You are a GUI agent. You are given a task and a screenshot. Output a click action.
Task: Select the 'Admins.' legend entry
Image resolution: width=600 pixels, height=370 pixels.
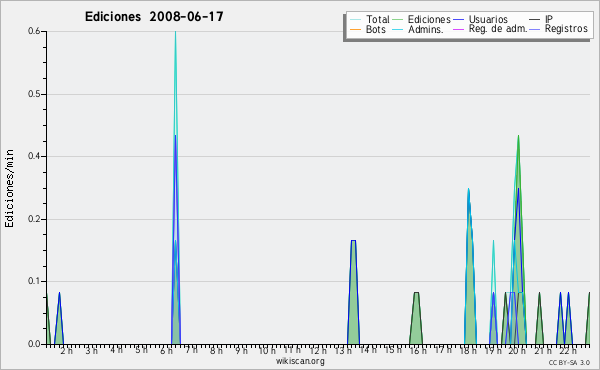(418, 29)
